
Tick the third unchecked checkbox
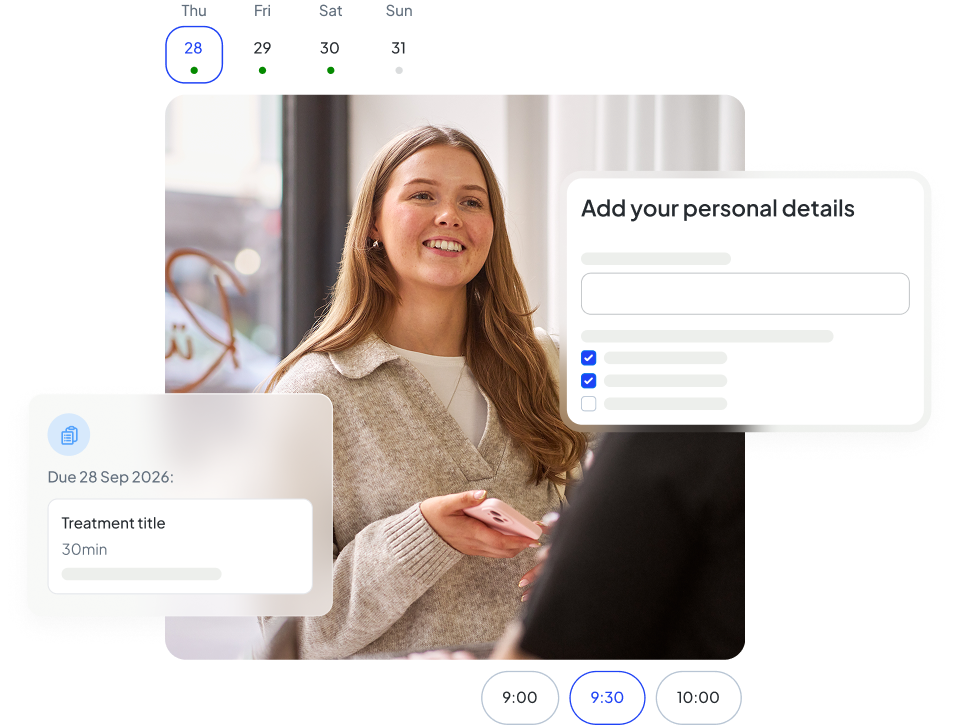pyautogui.click(x=589, y=404)
